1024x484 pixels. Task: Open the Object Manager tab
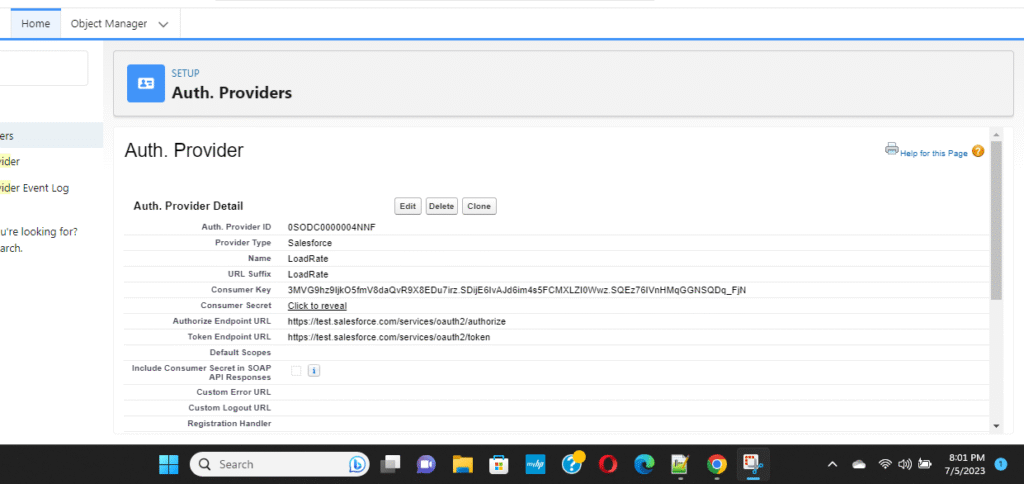pyautogui.click(x=108, y=23)
